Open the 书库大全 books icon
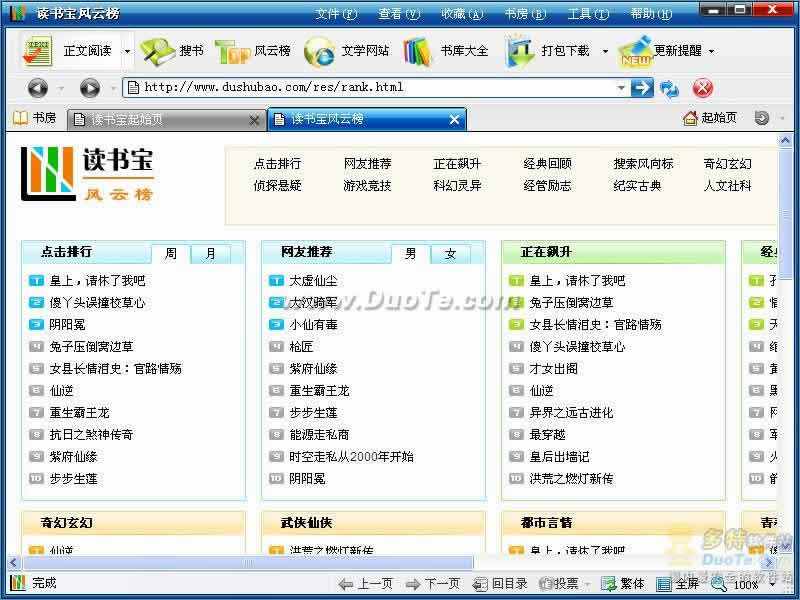This screenshot has height=600, width=800. 417,52
